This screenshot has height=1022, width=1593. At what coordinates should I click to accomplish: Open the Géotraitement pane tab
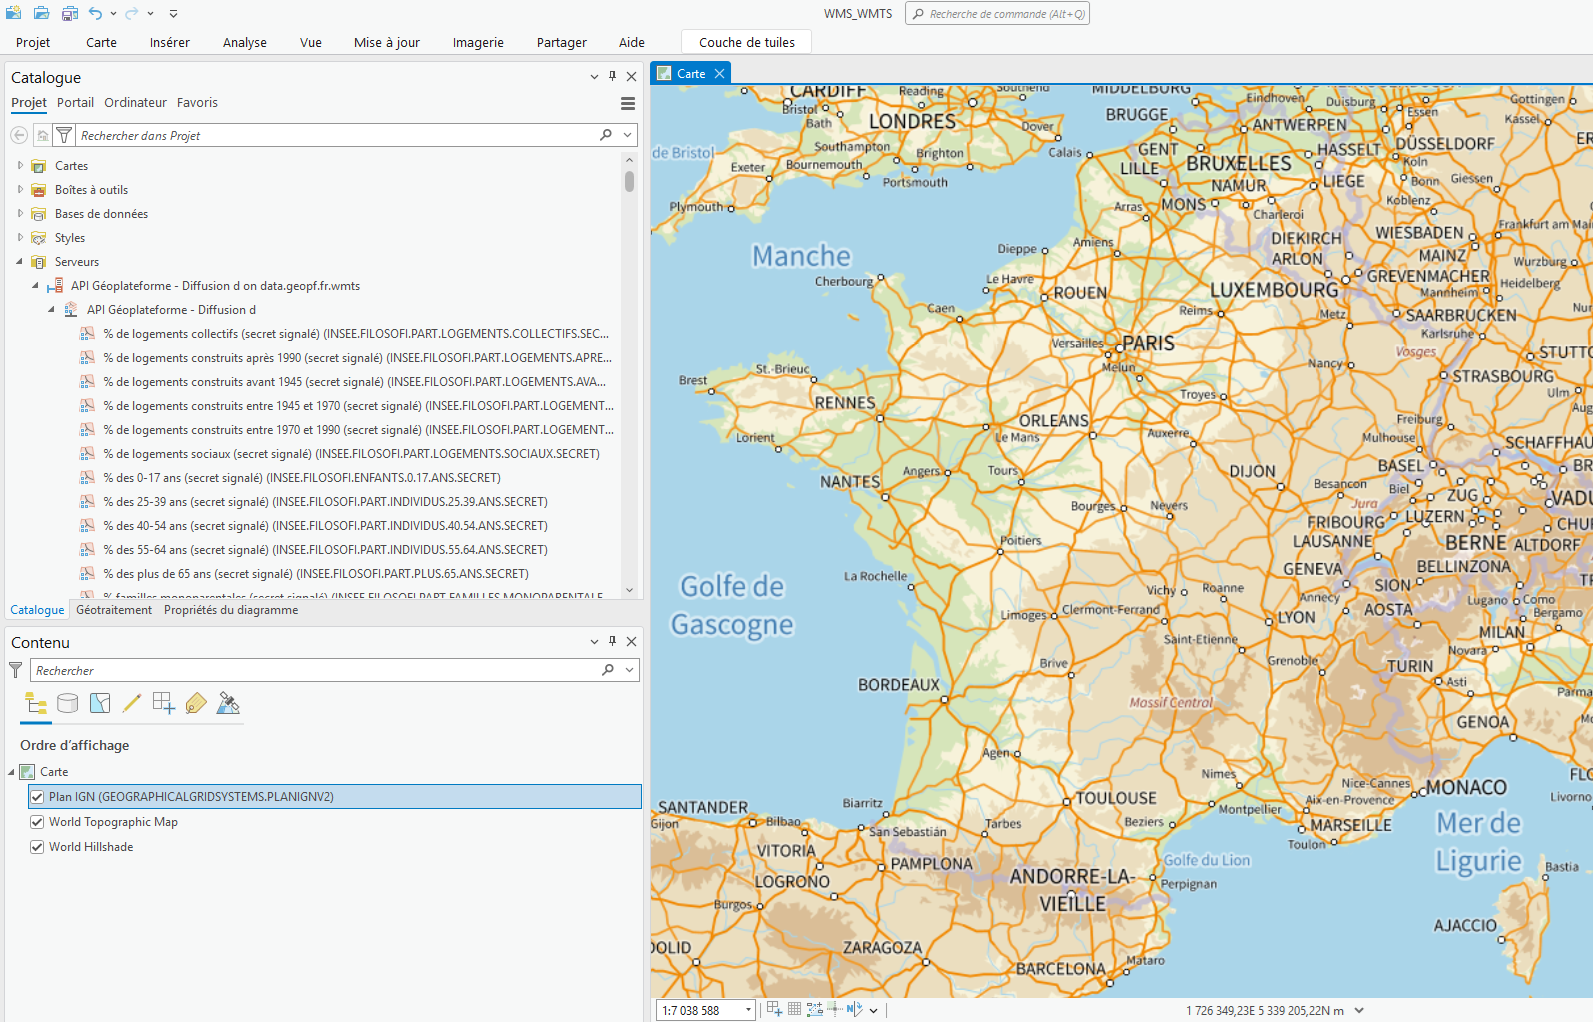[114, 610]
